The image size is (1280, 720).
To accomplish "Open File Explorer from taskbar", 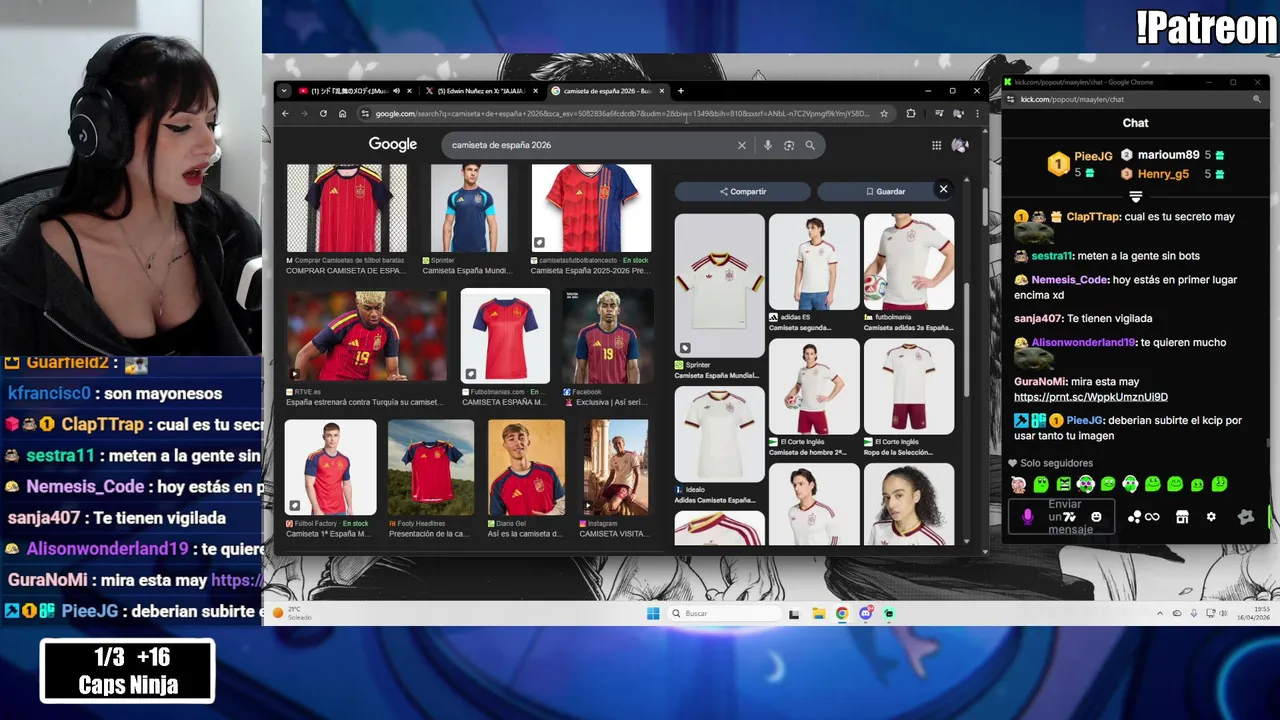I will click(818, 613).
